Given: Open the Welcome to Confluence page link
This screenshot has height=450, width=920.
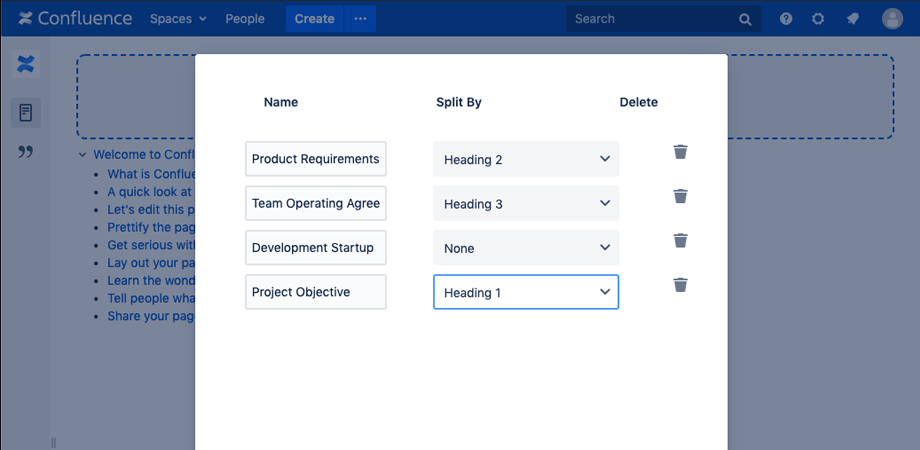Looking at the screenshot, I should (144, 155).
